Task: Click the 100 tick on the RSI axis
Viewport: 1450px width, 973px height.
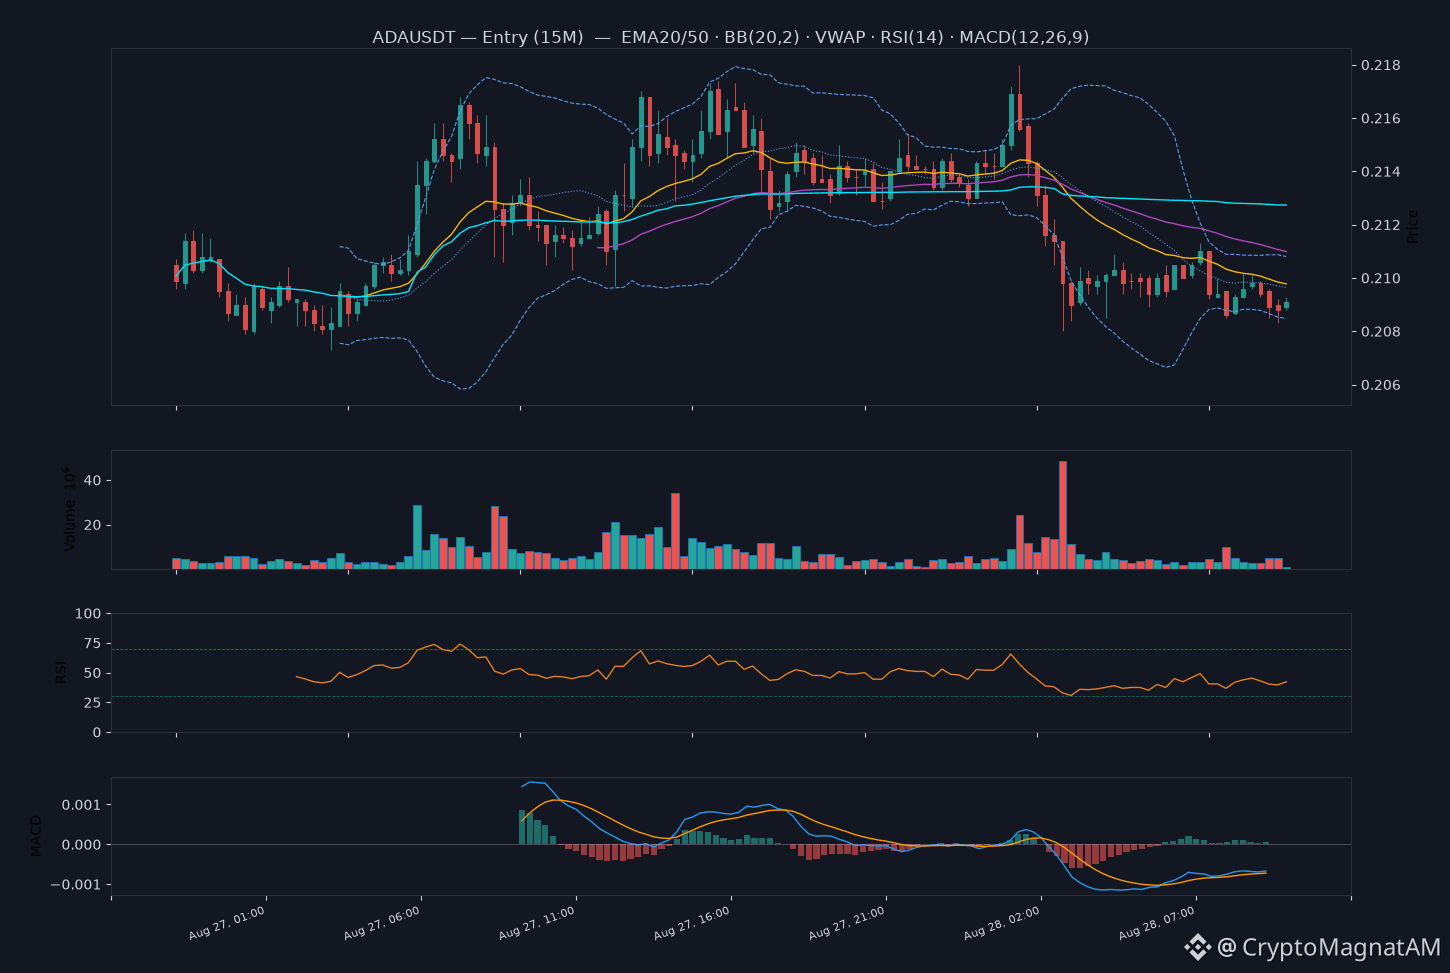Action: coord(89,614)
